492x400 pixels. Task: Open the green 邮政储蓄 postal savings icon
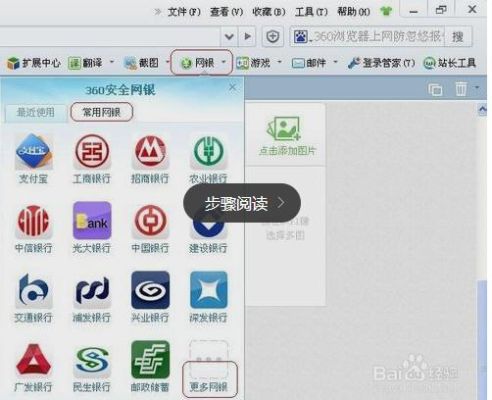(x=150, y=360)
